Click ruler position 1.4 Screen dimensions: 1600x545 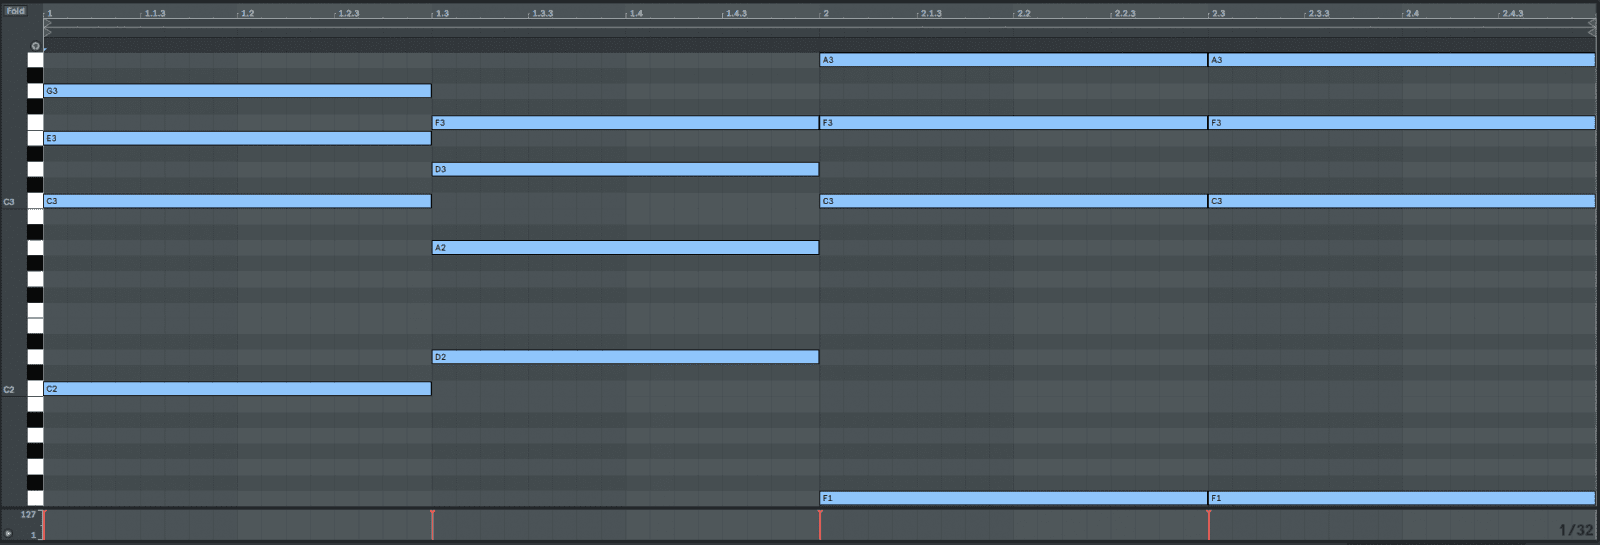coord(636,13)
